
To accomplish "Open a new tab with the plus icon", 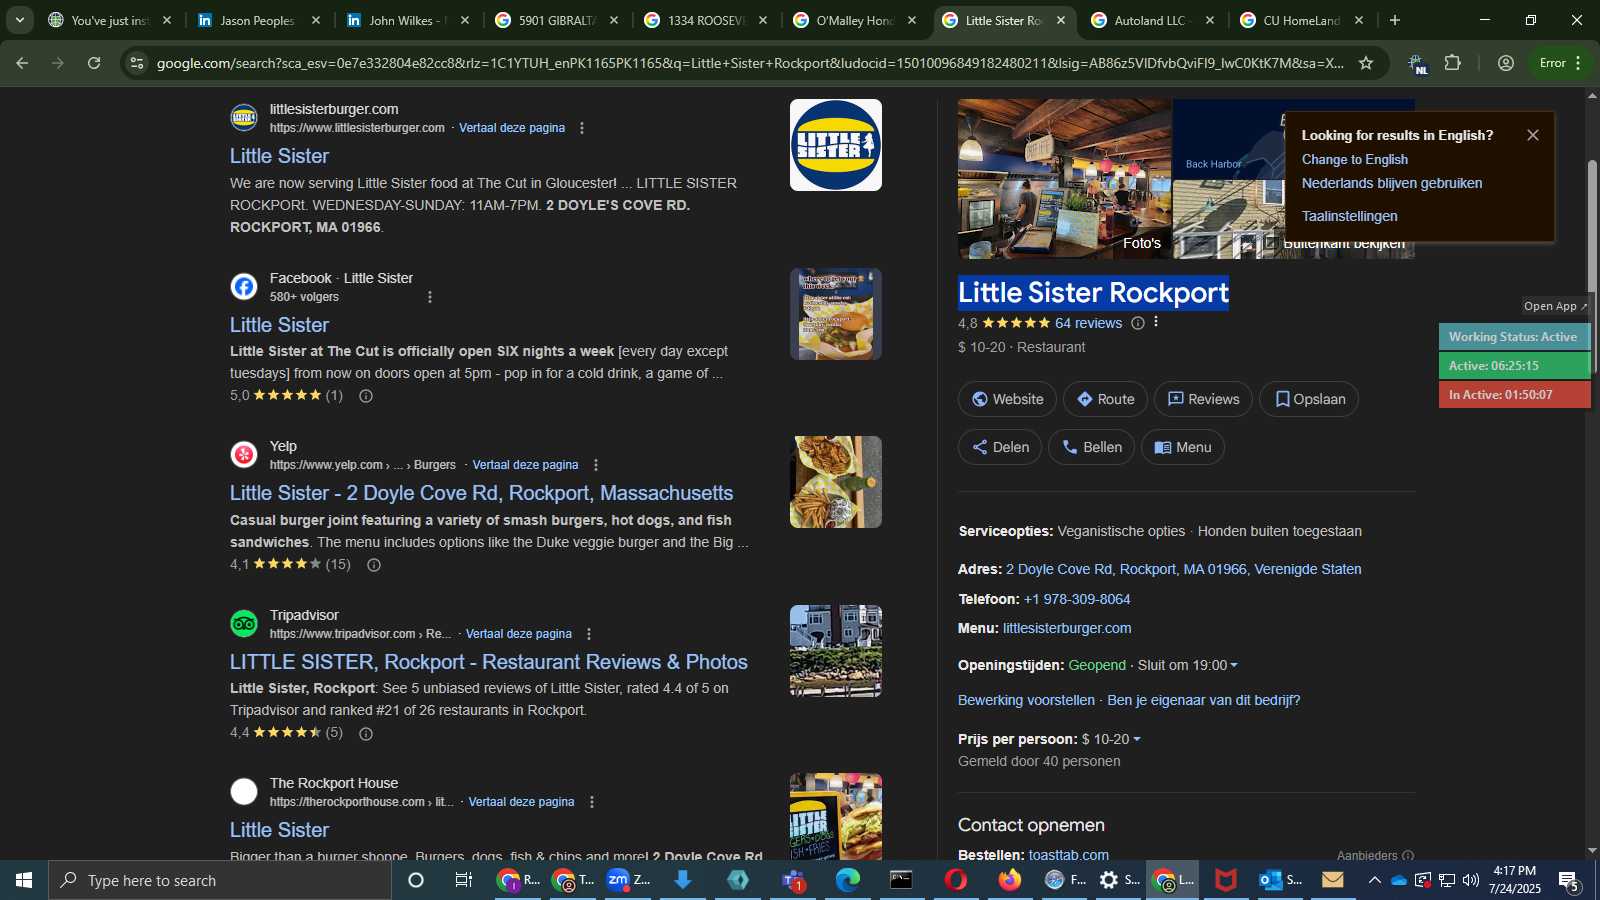I will click(1395, 20).
